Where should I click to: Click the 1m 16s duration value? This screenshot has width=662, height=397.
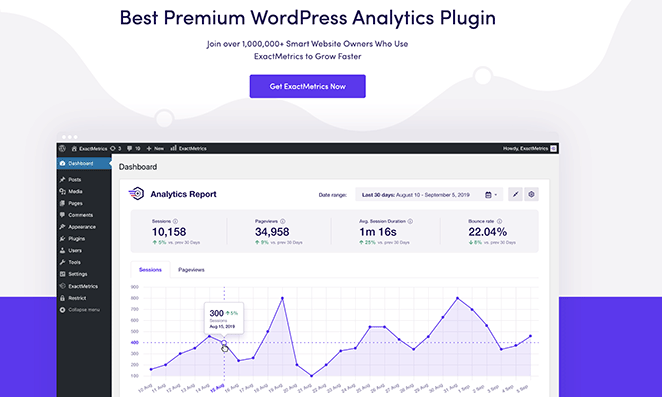point(378,232)
